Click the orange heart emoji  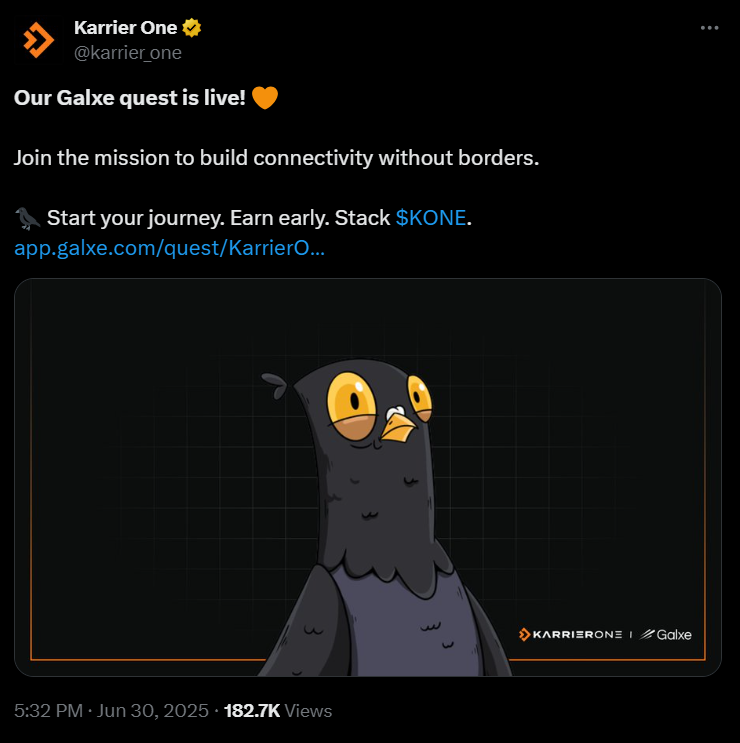(x=264, y=98)
